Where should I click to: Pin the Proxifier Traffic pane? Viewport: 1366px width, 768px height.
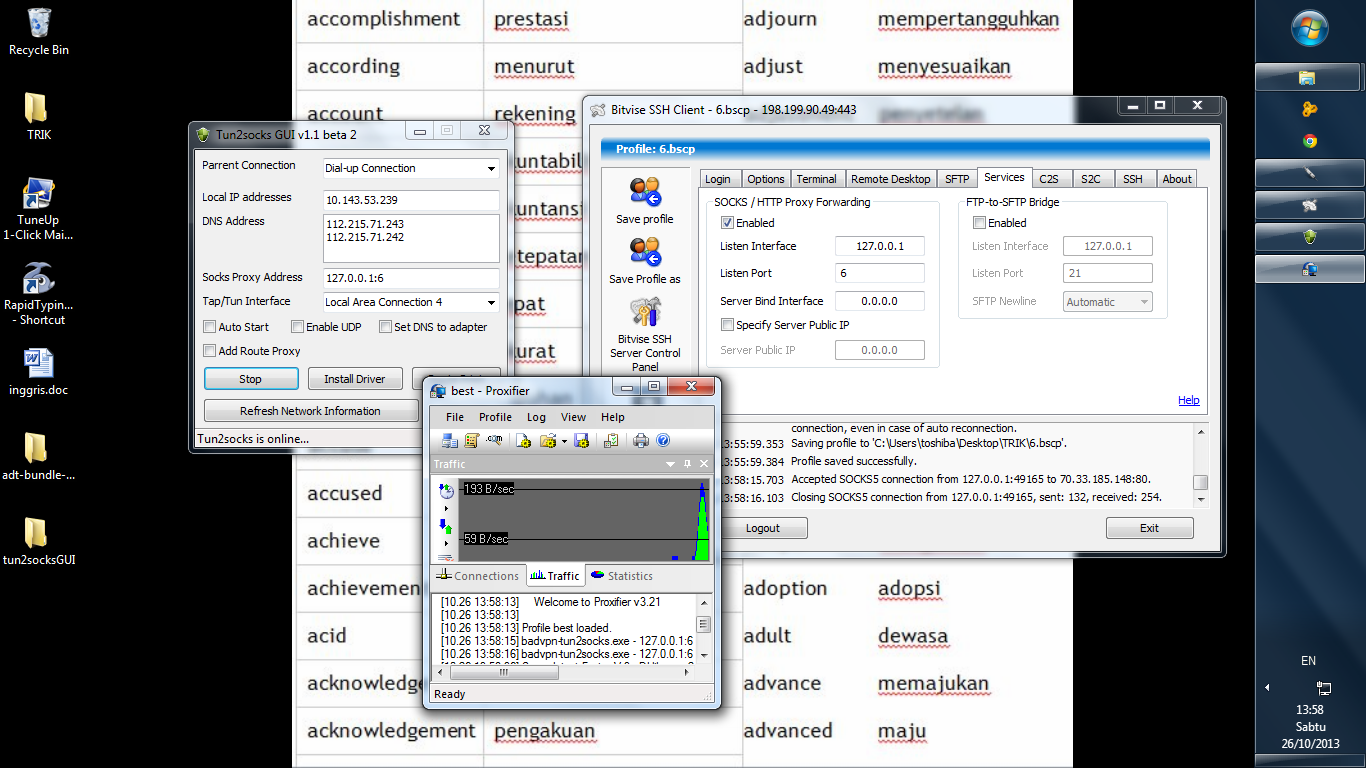tap(687, 464)
